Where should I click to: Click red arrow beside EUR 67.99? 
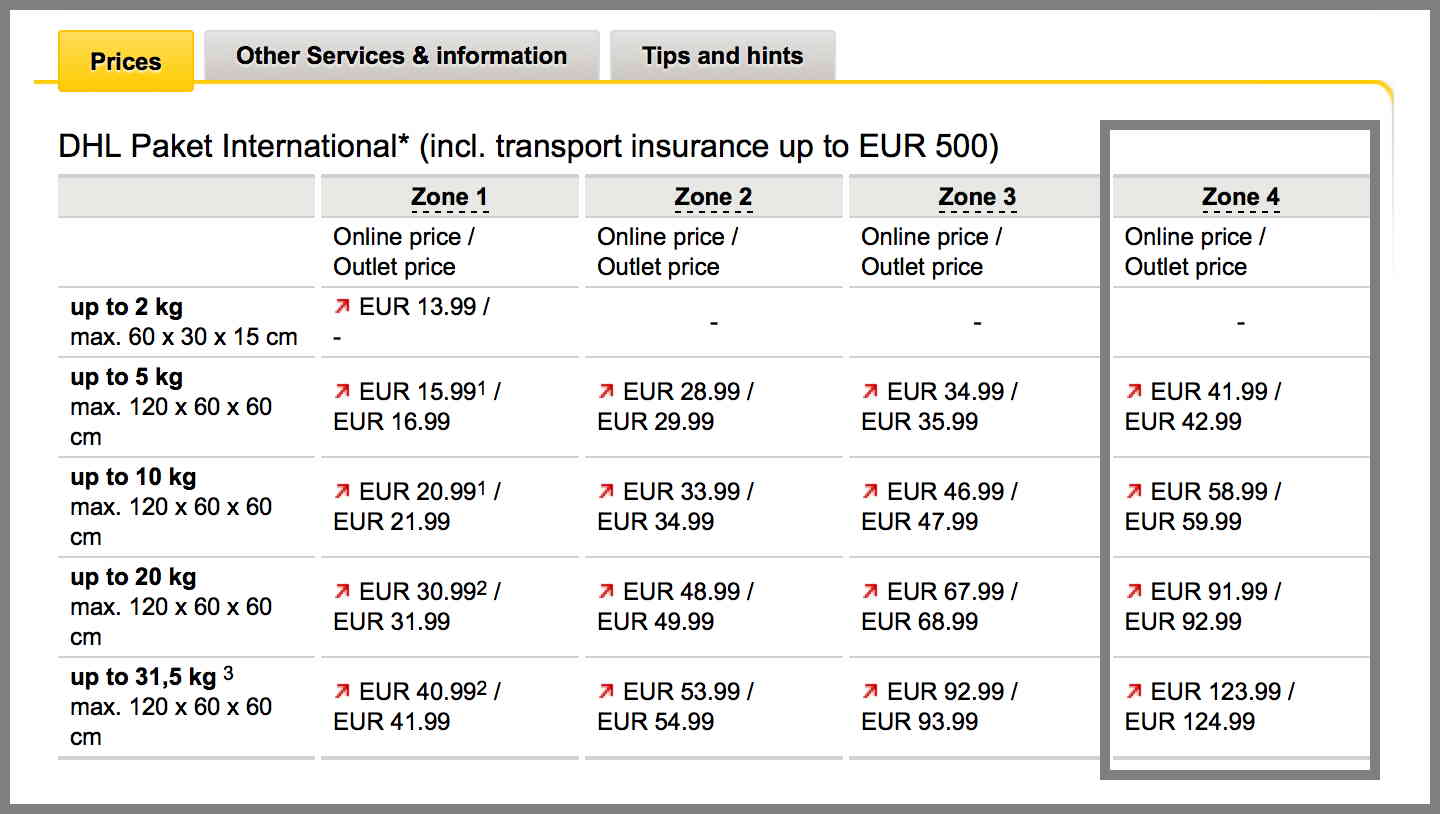tap(870, 591)
